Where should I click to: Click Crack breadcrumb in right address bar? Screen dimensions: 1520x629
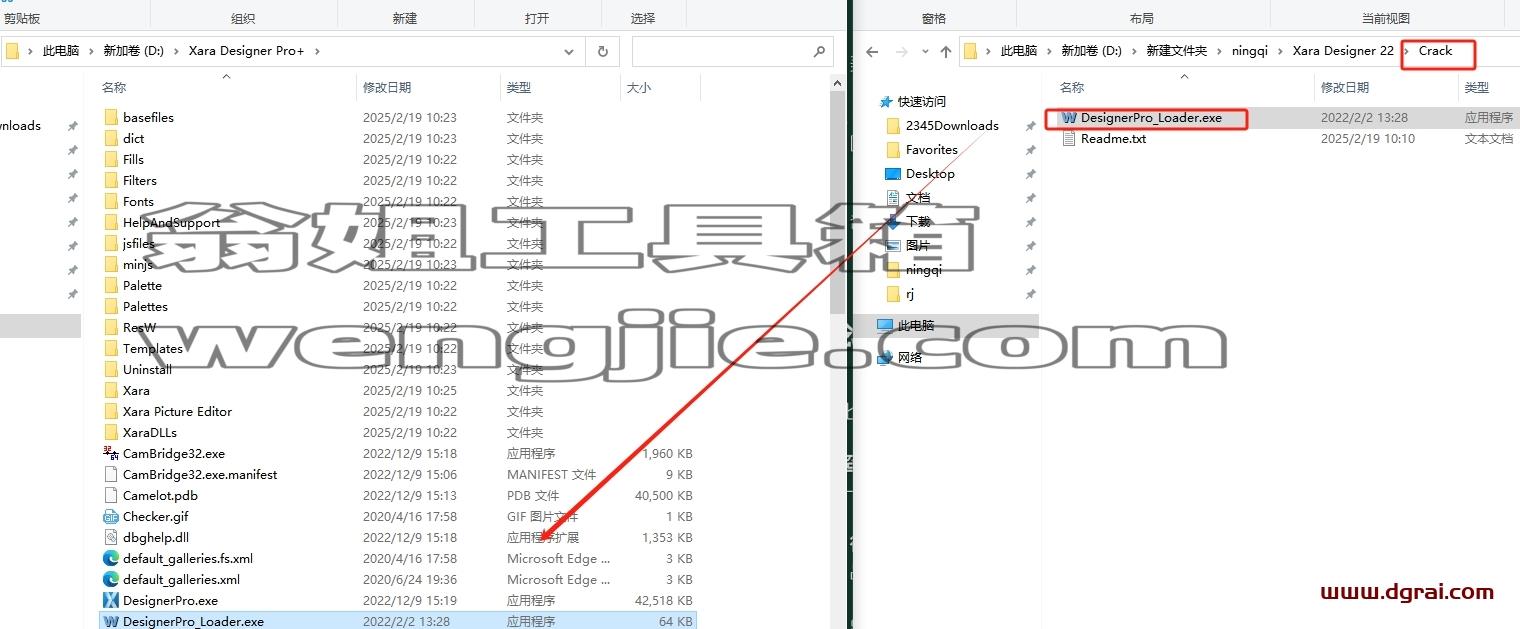click(x=1435, y=51)
